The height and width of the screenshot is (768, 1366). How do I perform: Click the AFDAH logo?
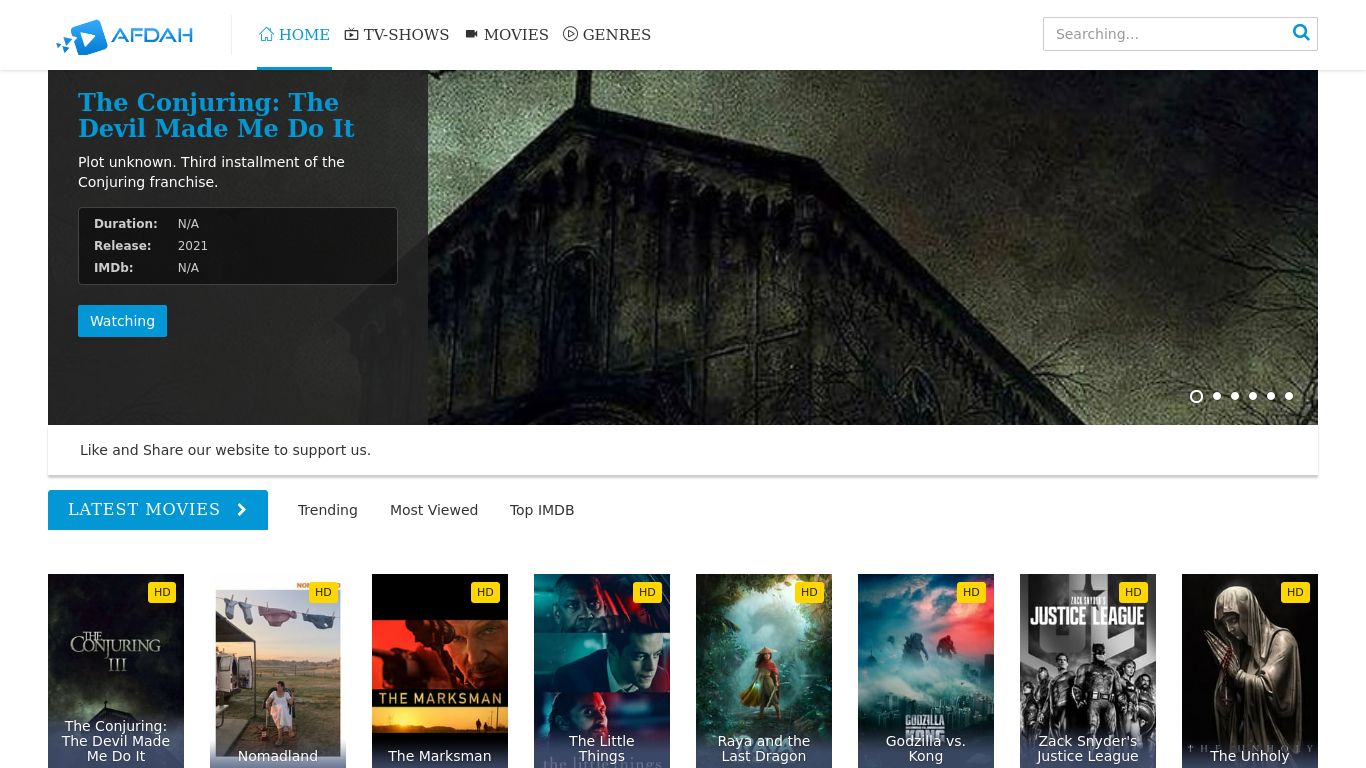click(123, 36)
